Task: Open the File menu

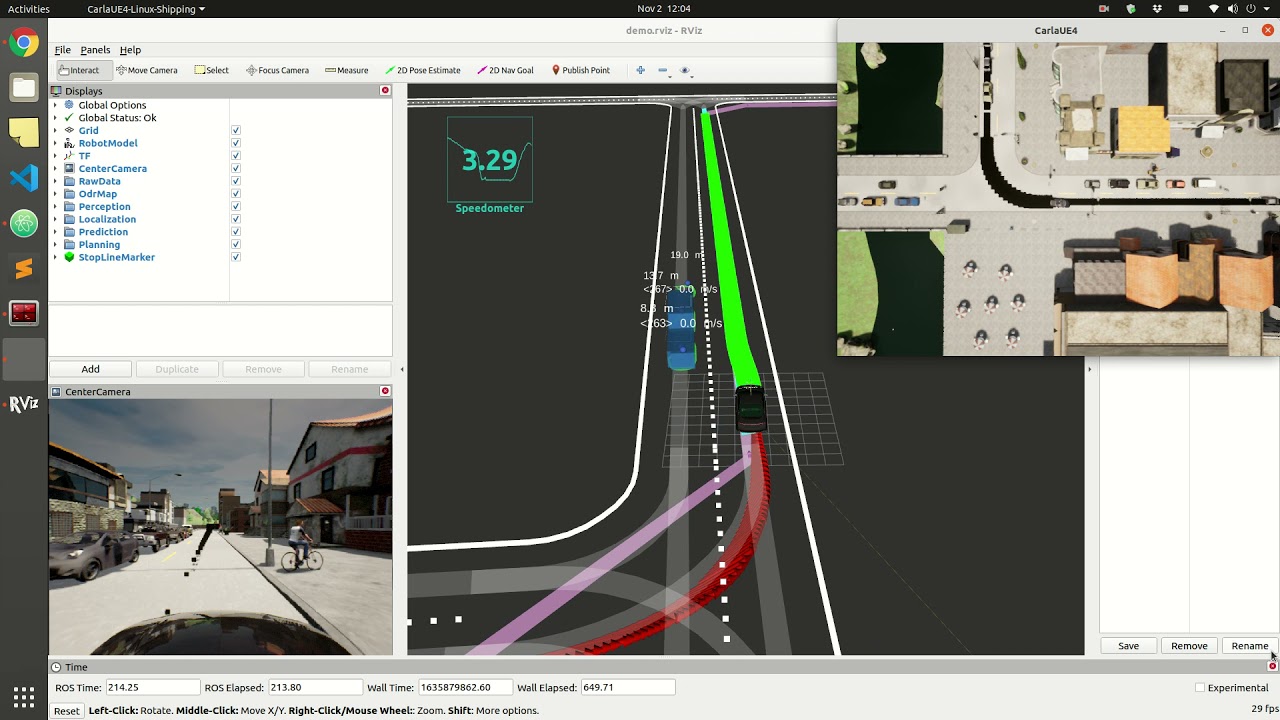Action: pyautogui.click(x=63, y=50)
